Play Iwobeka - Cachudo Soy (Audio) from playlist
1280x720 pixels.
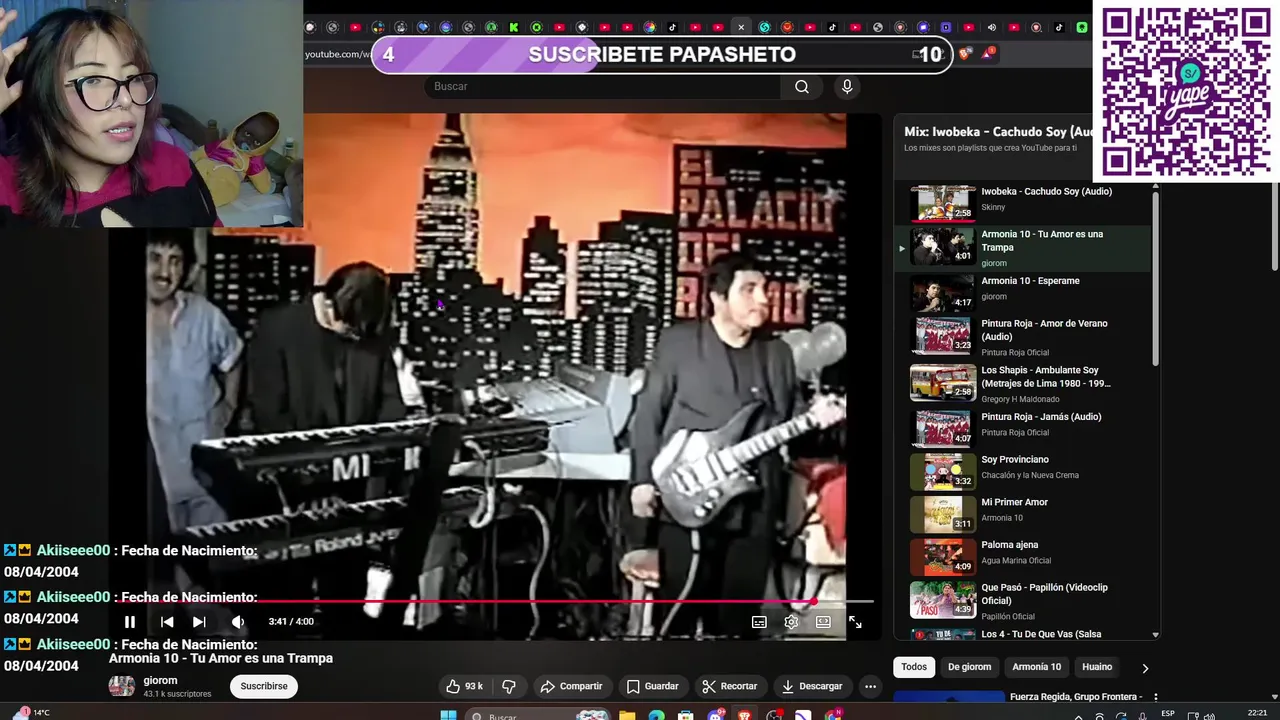coord(1028,203)
